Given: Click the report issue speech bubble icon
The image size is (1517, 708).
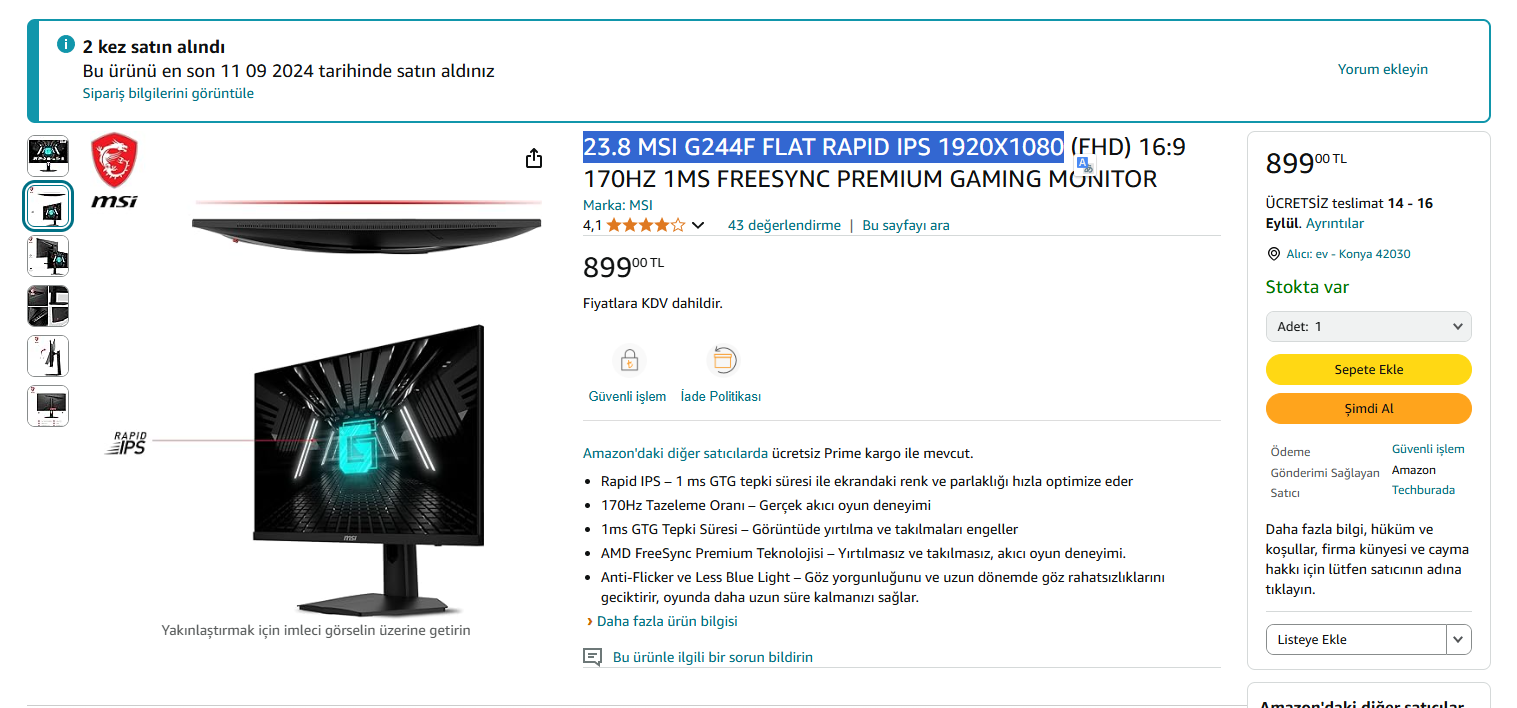Looking at the screenshot, I should coord(593,657).
